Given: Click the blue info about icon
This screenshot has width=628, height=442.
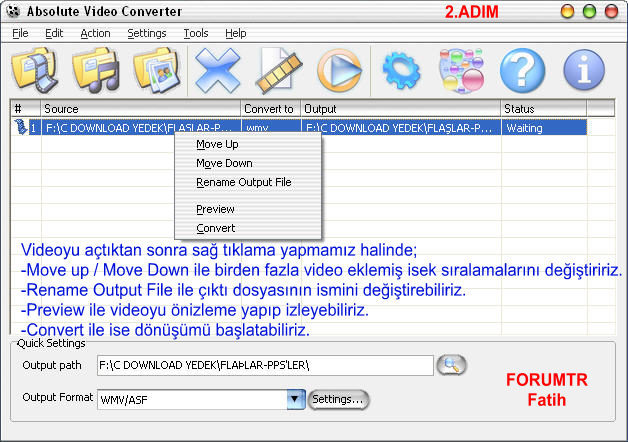Looking at the screenshot, I should pyautogui.click(x=584, y=70).
